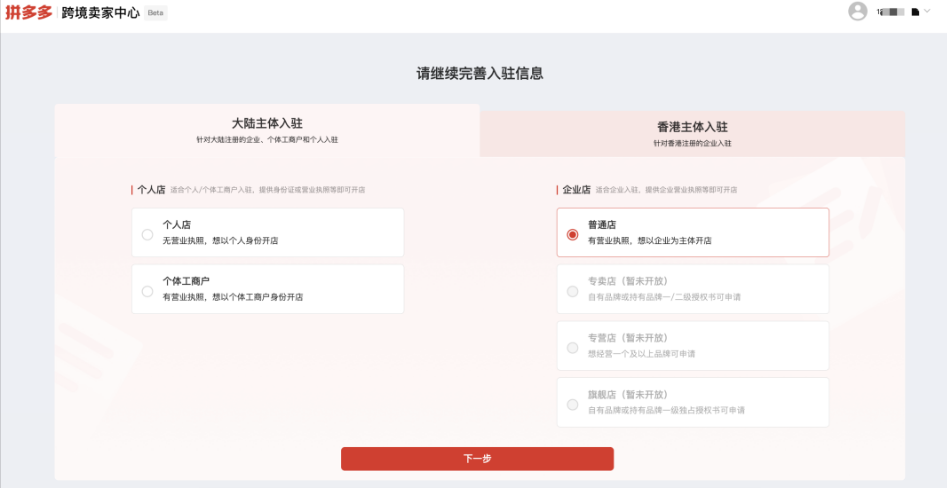Click text 无营业执照，想以个人身份开店
The image size is (947, 488).
220,240
